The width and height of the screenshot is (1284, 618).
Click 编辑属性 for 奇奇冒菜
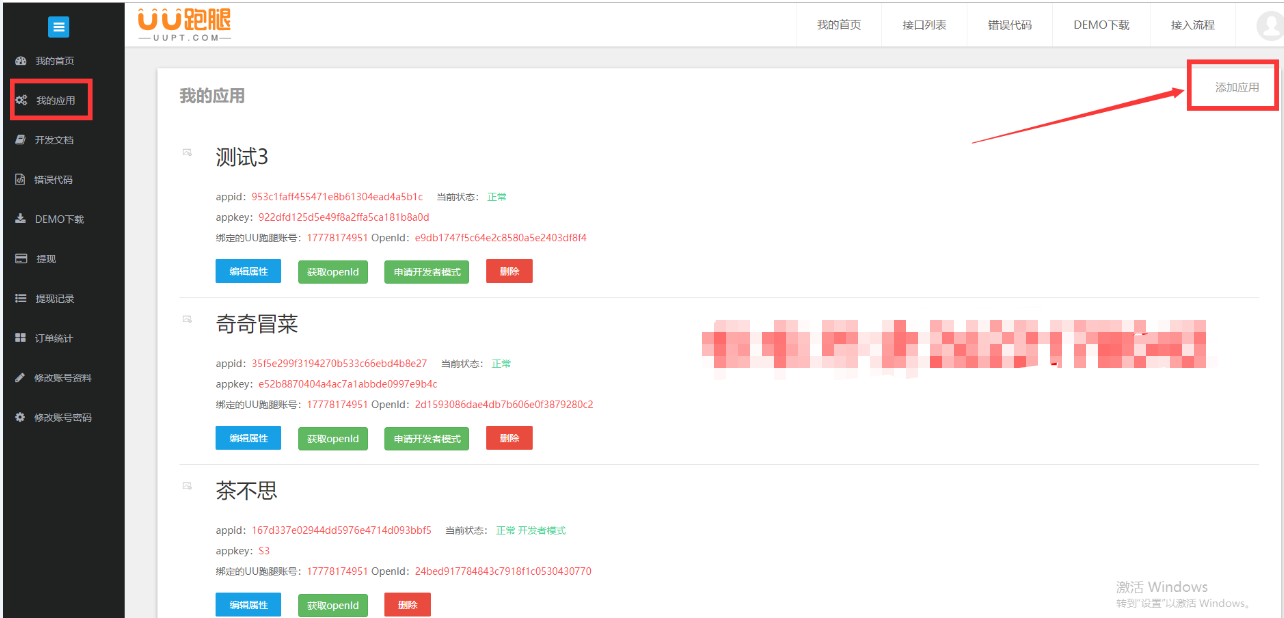click(x=248, y=438)
